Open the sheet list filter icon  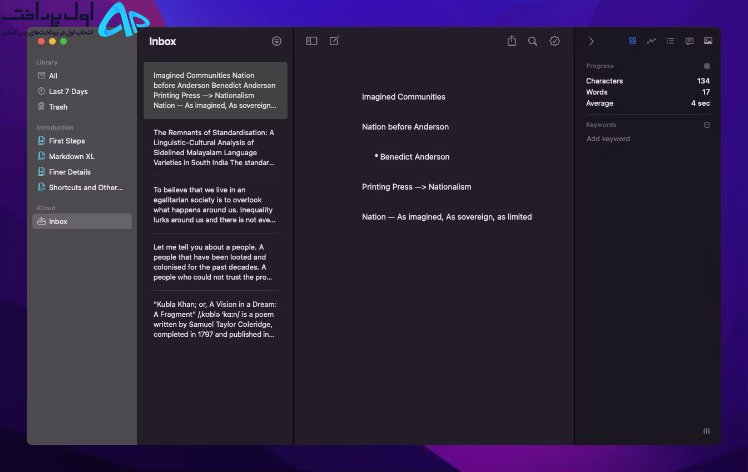(x=276, y=41)
